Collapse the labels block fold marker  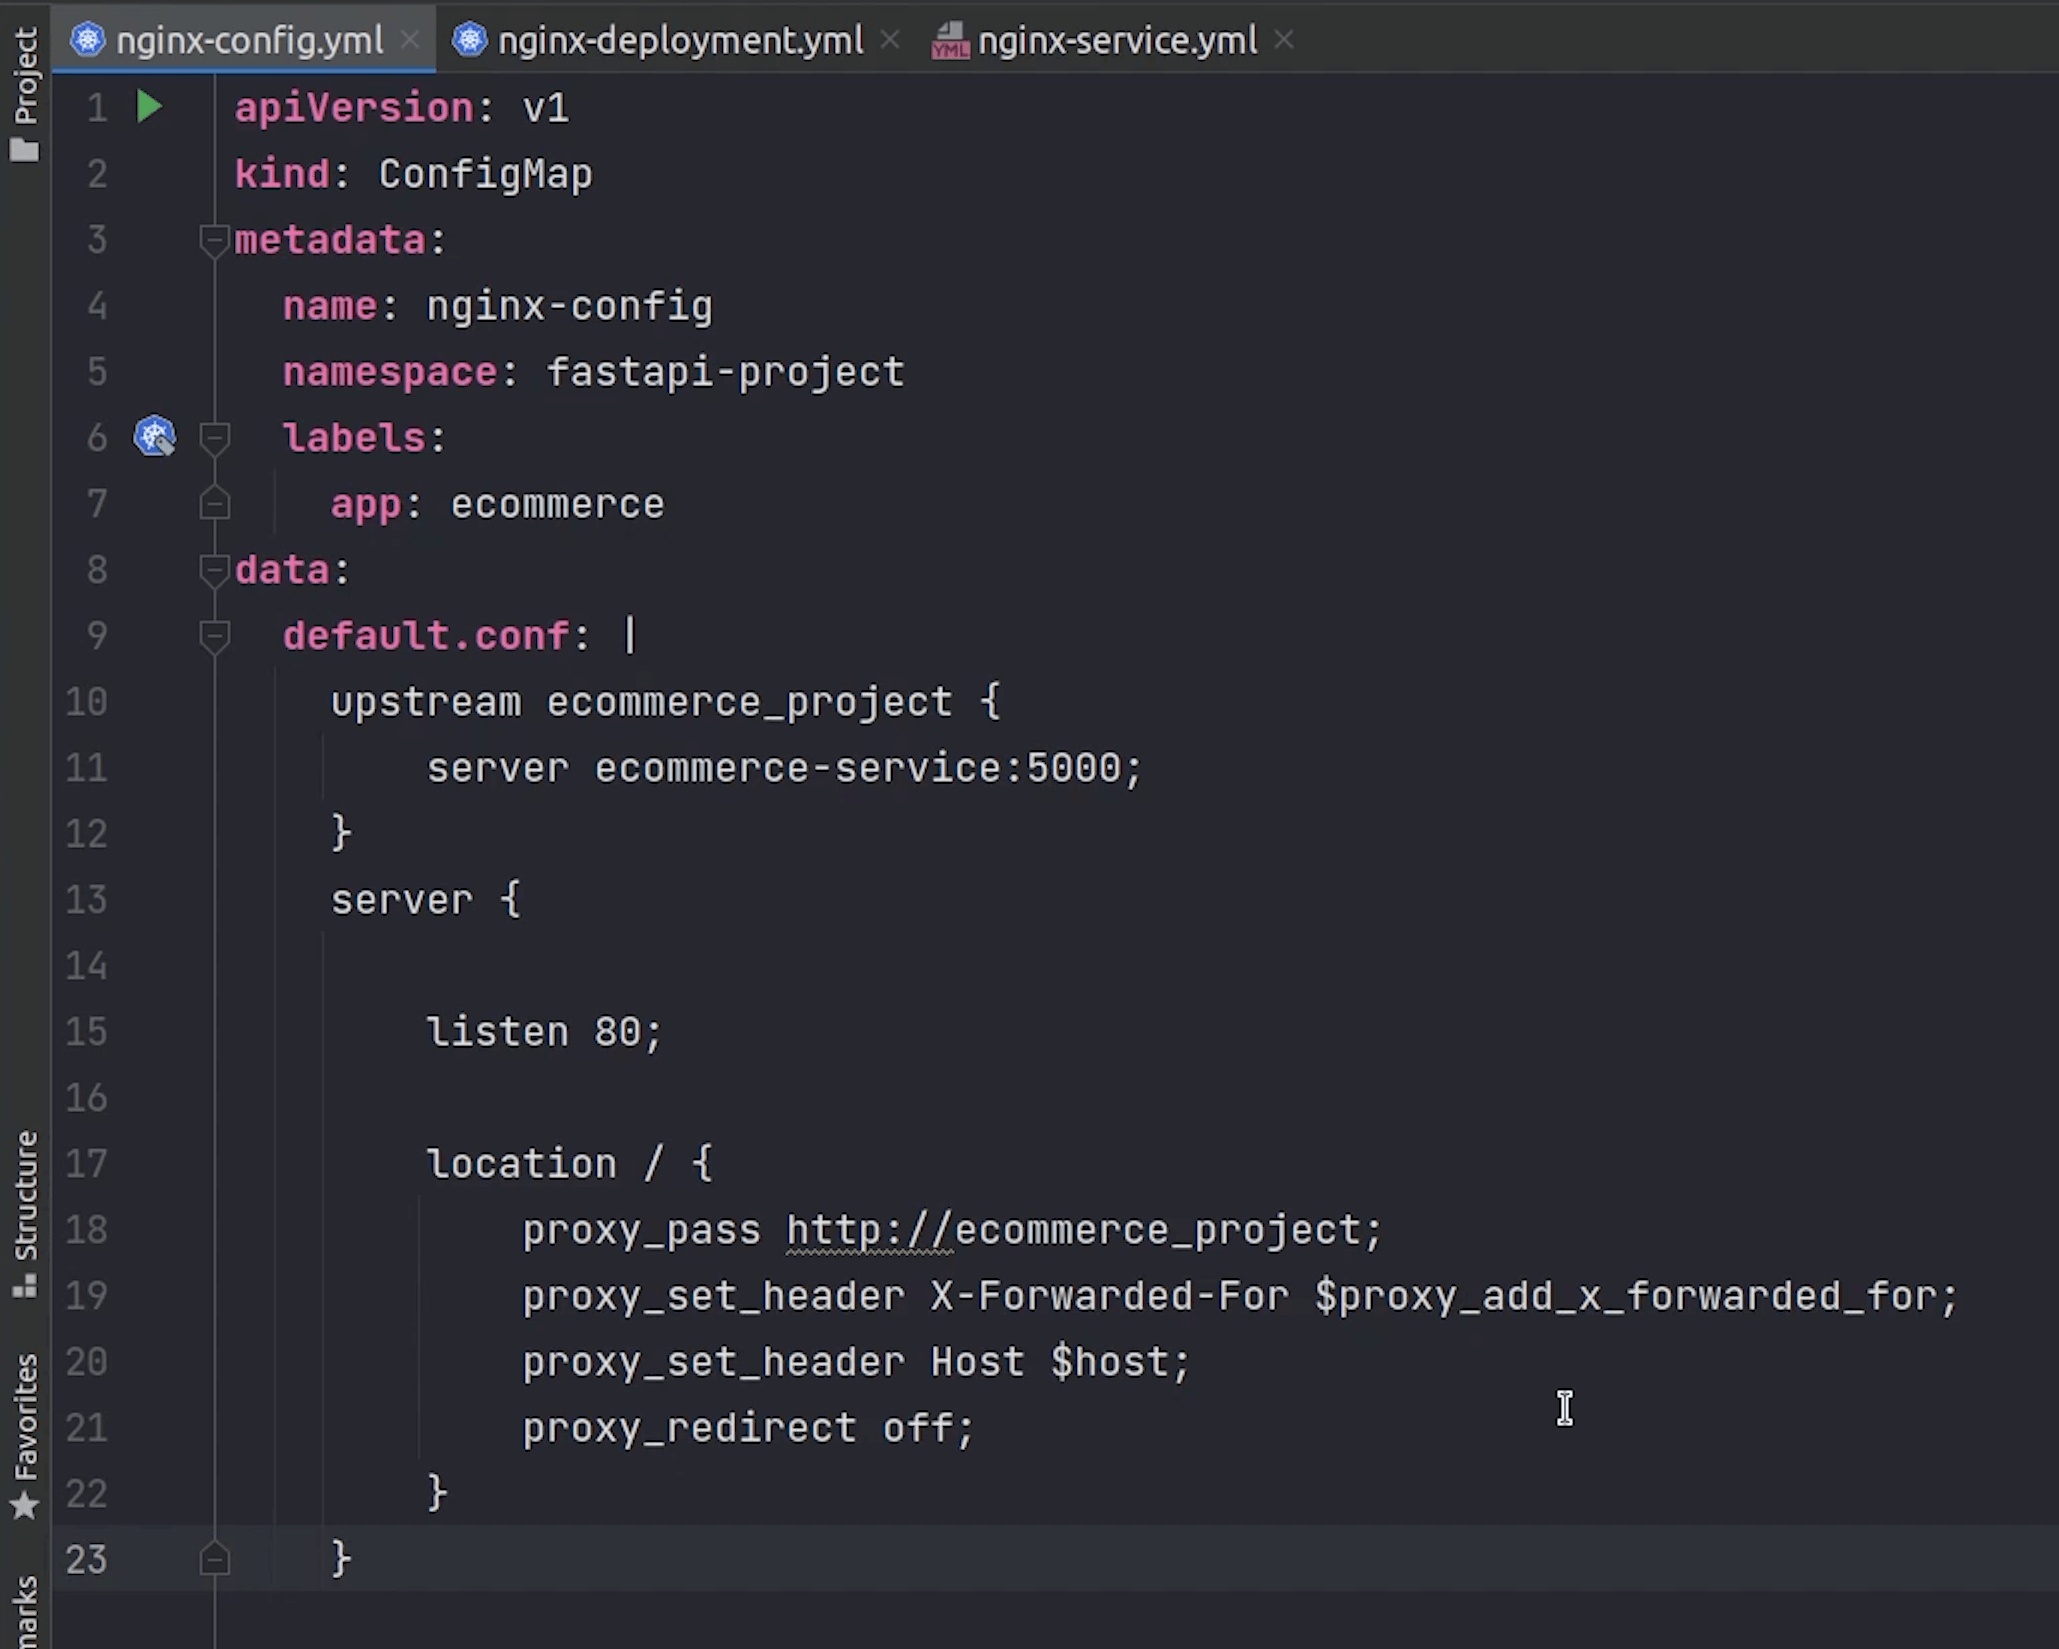pyautogui.click(x=214, y=438)
